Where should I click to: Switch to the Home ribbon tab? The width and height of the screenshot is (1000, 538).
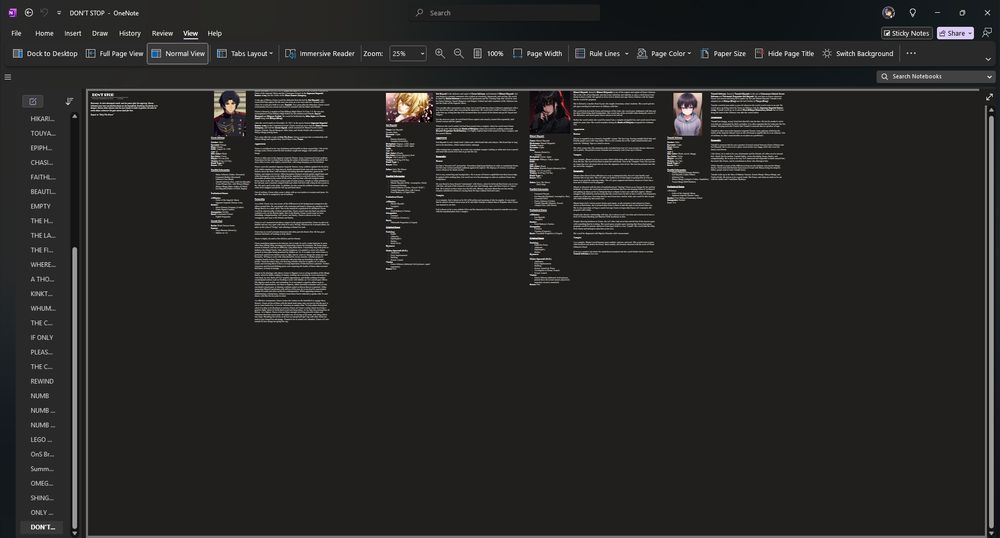coord(44,33)
